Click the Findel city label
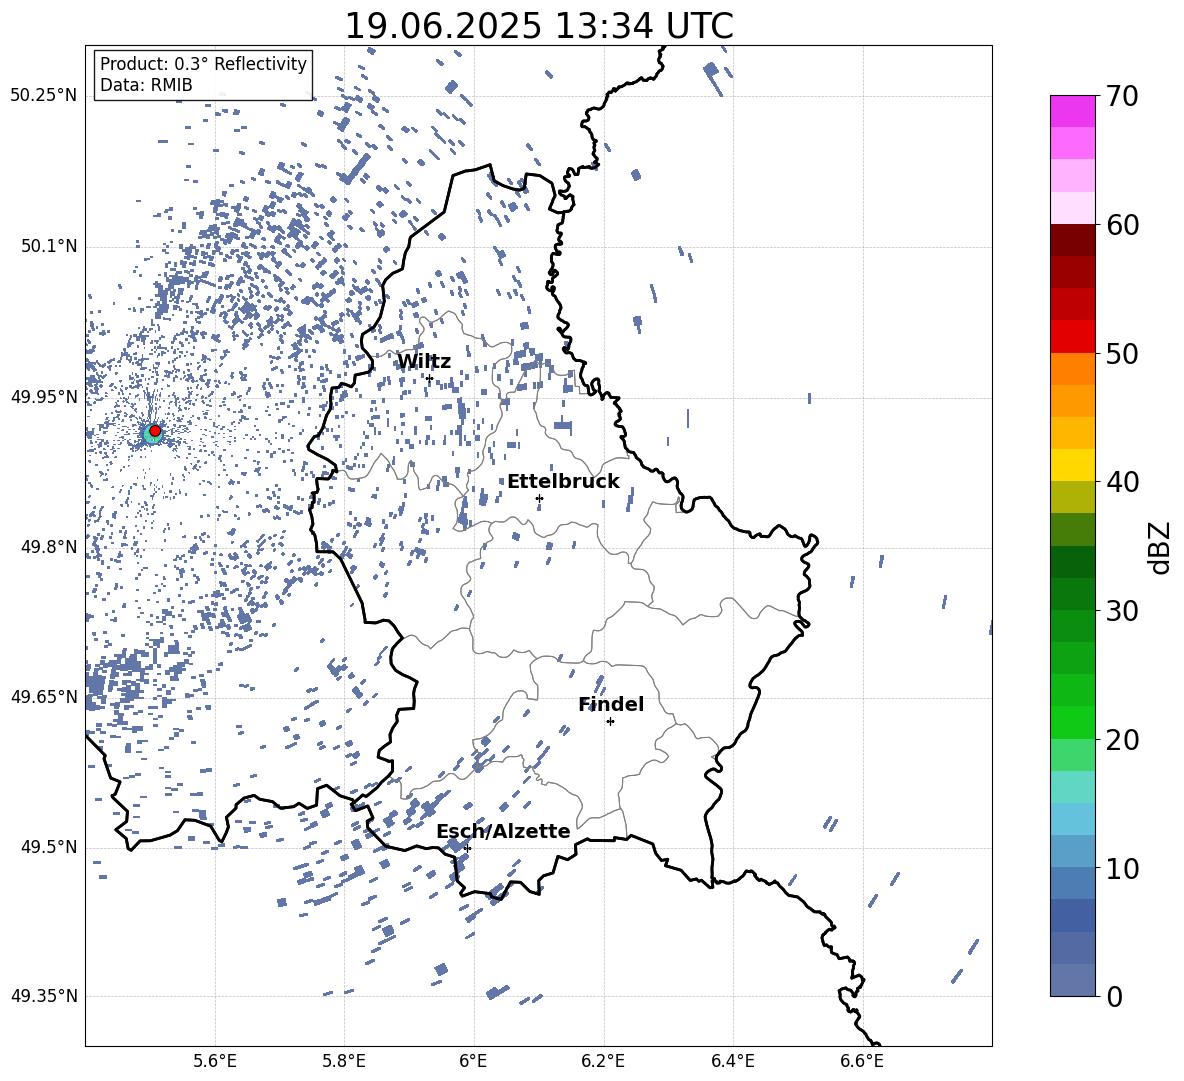The width and height of the screenshot is (1184, 1081). coord(611,704)
